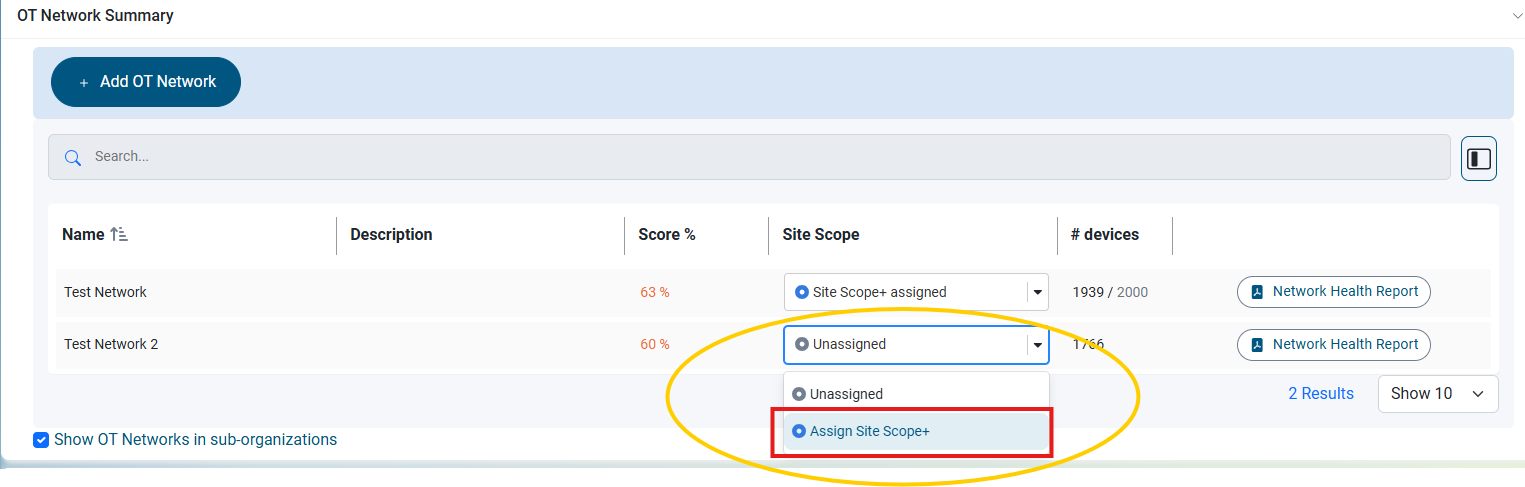
Task: Choose Unassigned option in dropdown list
Action: pyautogui.click(x=916, y=394)
